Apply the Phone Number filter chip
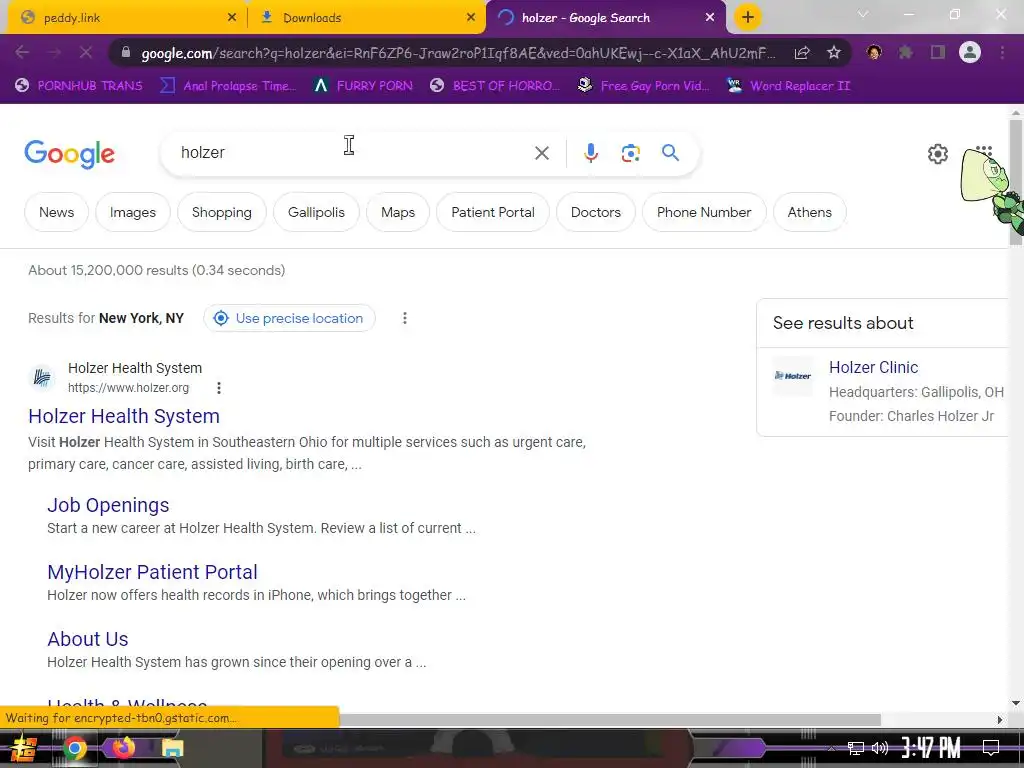1024x768 pixels. pyautogui.click(x=704, y=212)
